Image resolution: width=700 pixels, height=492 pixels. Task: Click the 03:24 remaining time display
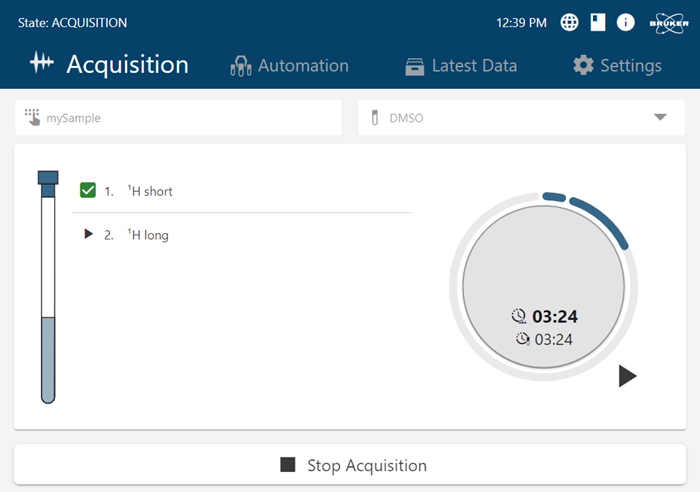(x=545, y=317)
